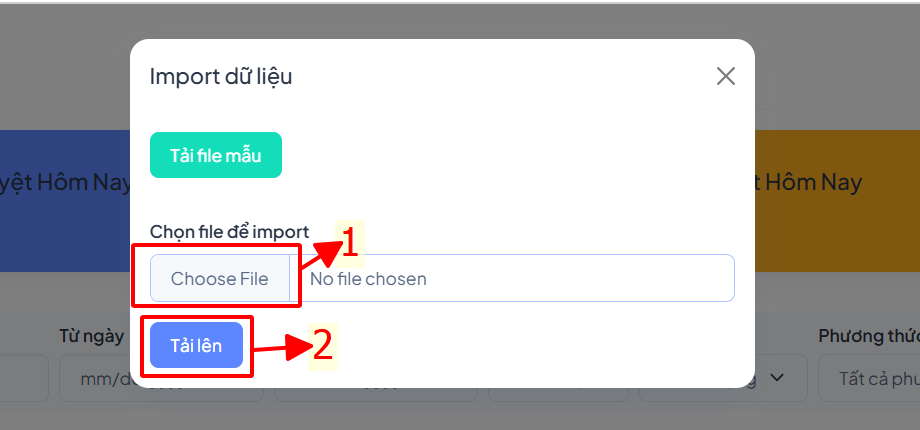Click the Tải file mẫu button
This screenshot has width=920, height=430.
[x=216, y=155]
